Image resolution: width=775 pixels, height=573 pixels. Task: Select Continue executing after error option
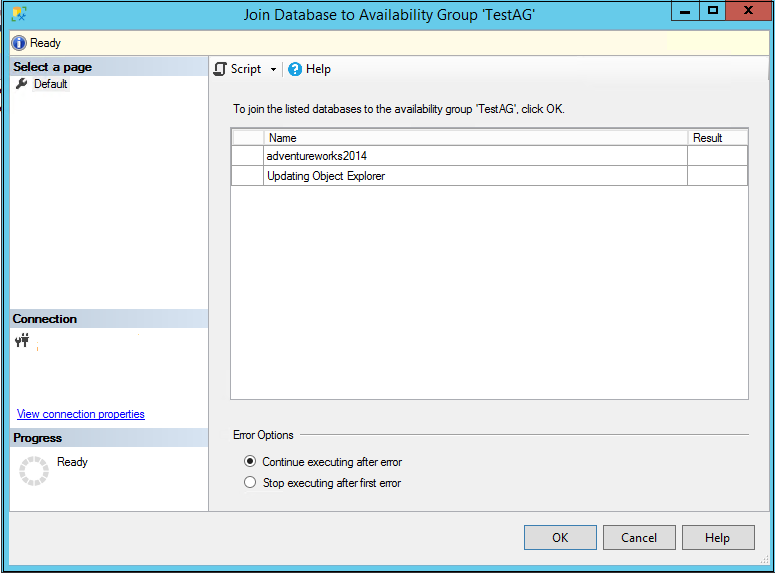coord(250,462)
